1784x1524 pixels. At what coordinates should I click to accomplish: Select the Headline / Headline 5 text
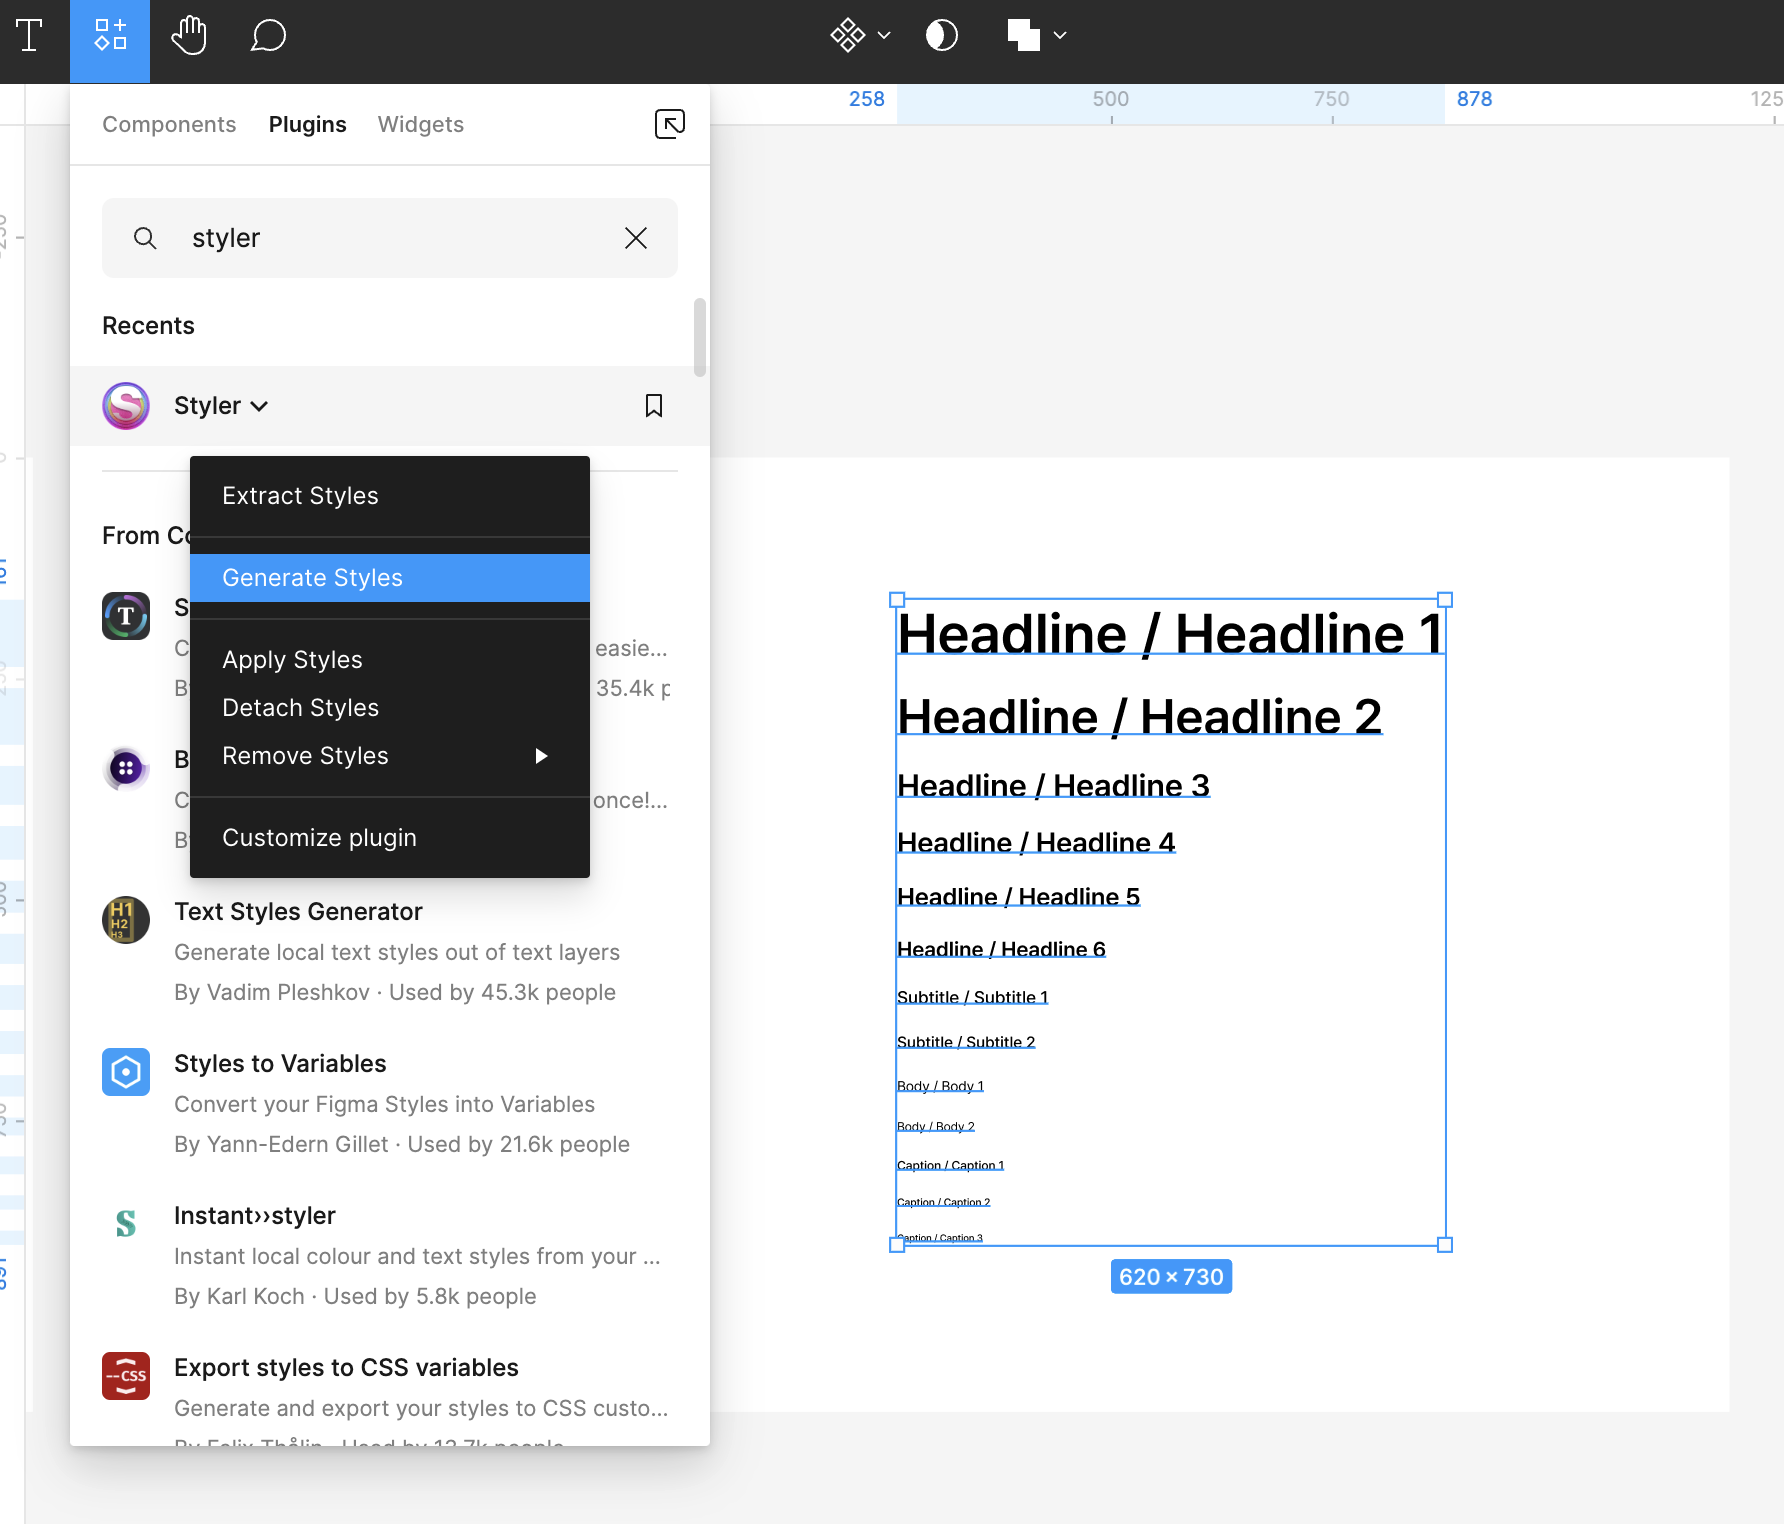pos(1018,897)
